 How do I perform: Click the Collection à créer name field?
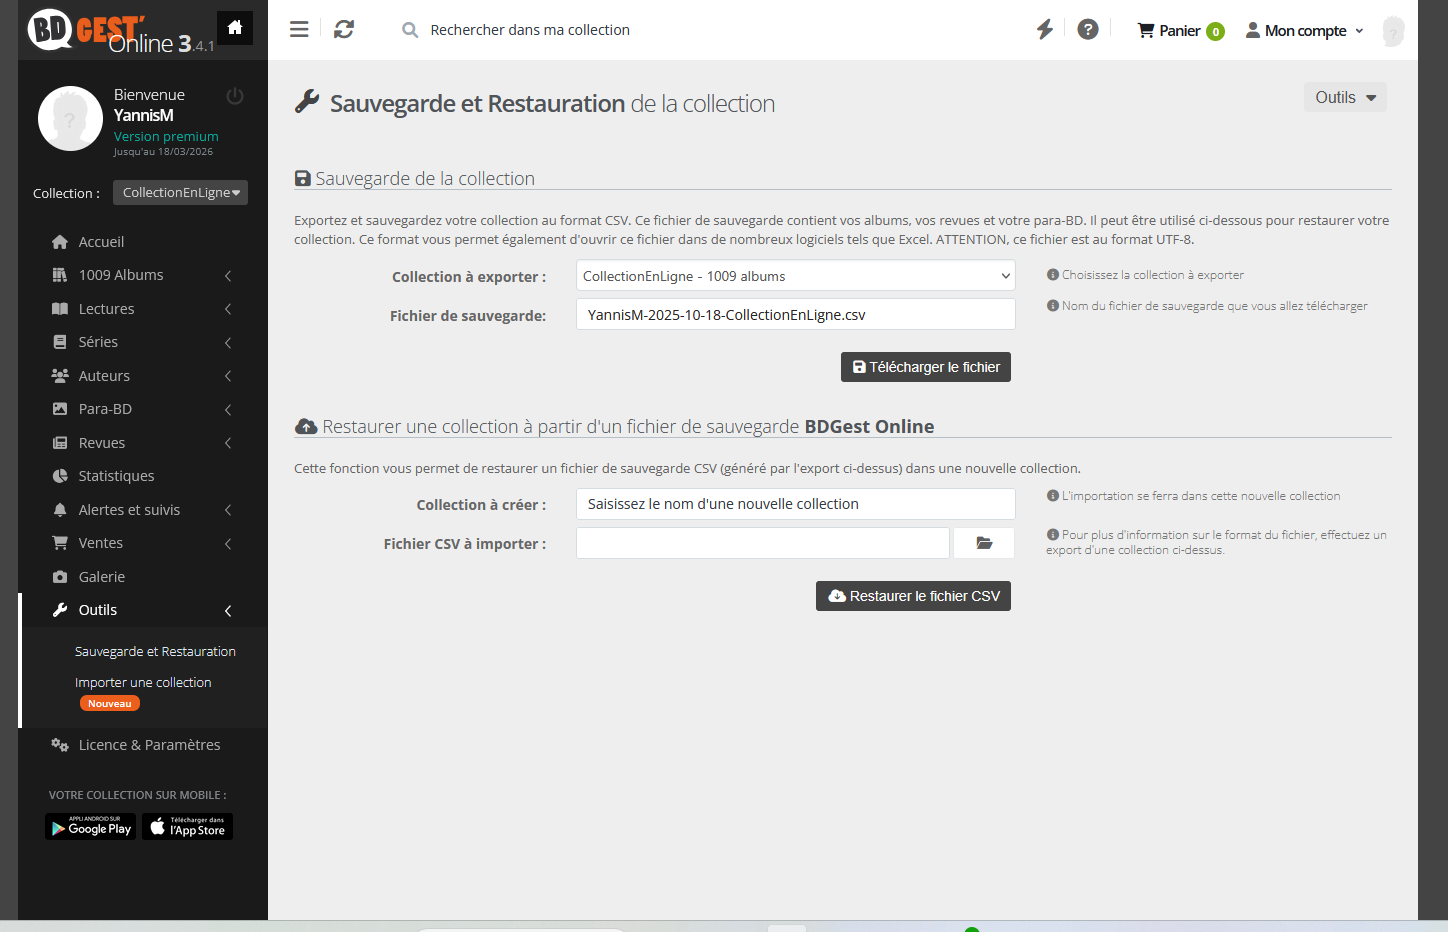[795, 504]
